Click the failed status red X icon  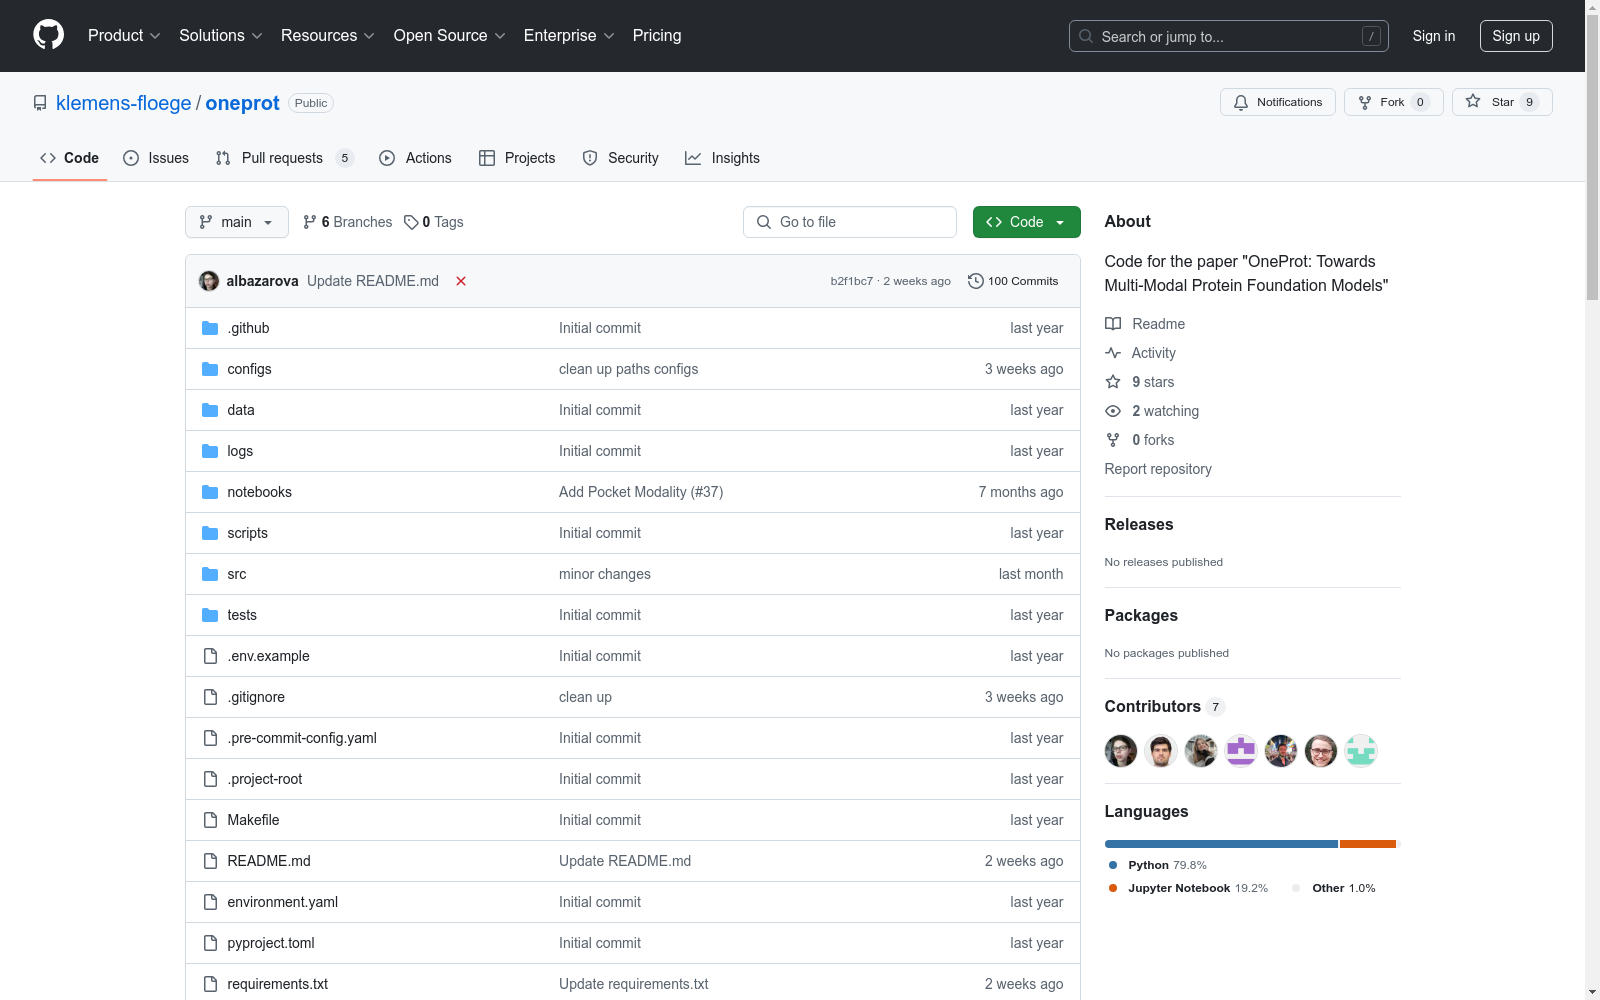pyautogui.click(x=461, y=281)
